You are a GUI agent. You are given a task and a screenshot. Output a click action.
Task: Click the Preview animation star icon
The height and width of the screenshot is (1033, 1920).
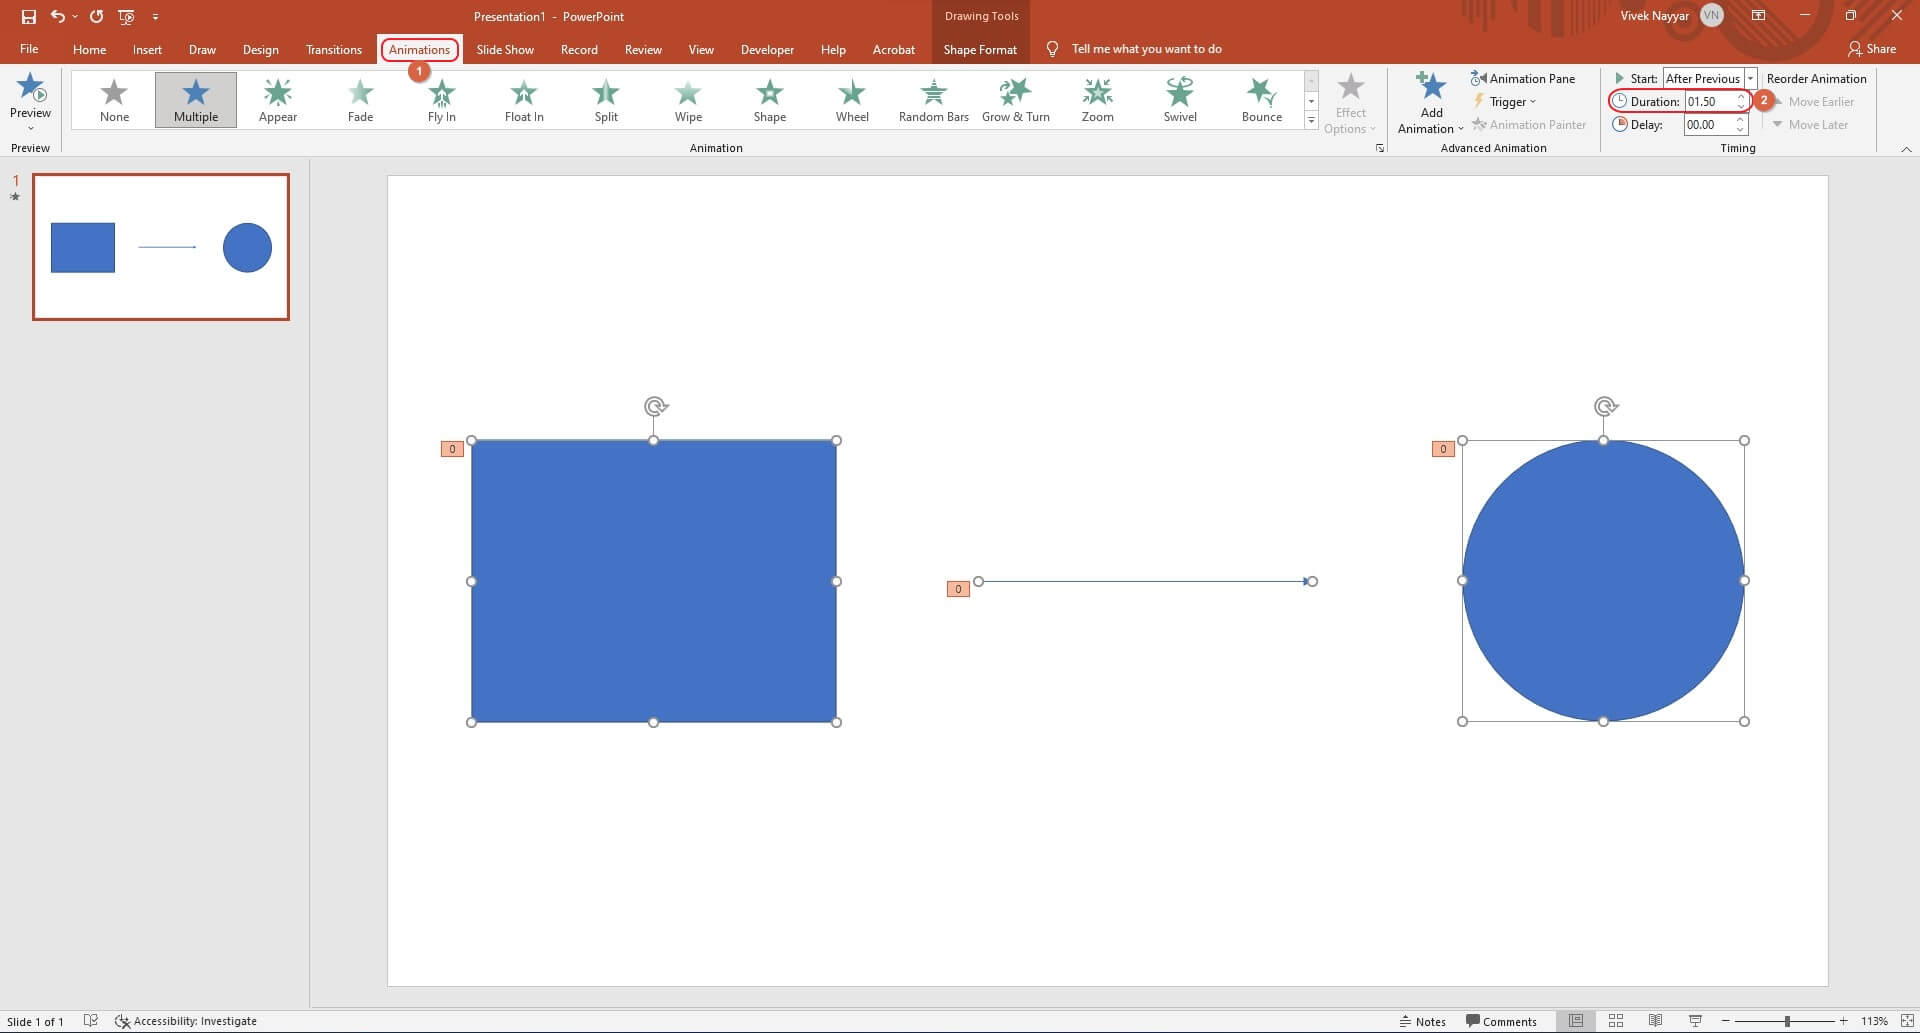(31, 88)
